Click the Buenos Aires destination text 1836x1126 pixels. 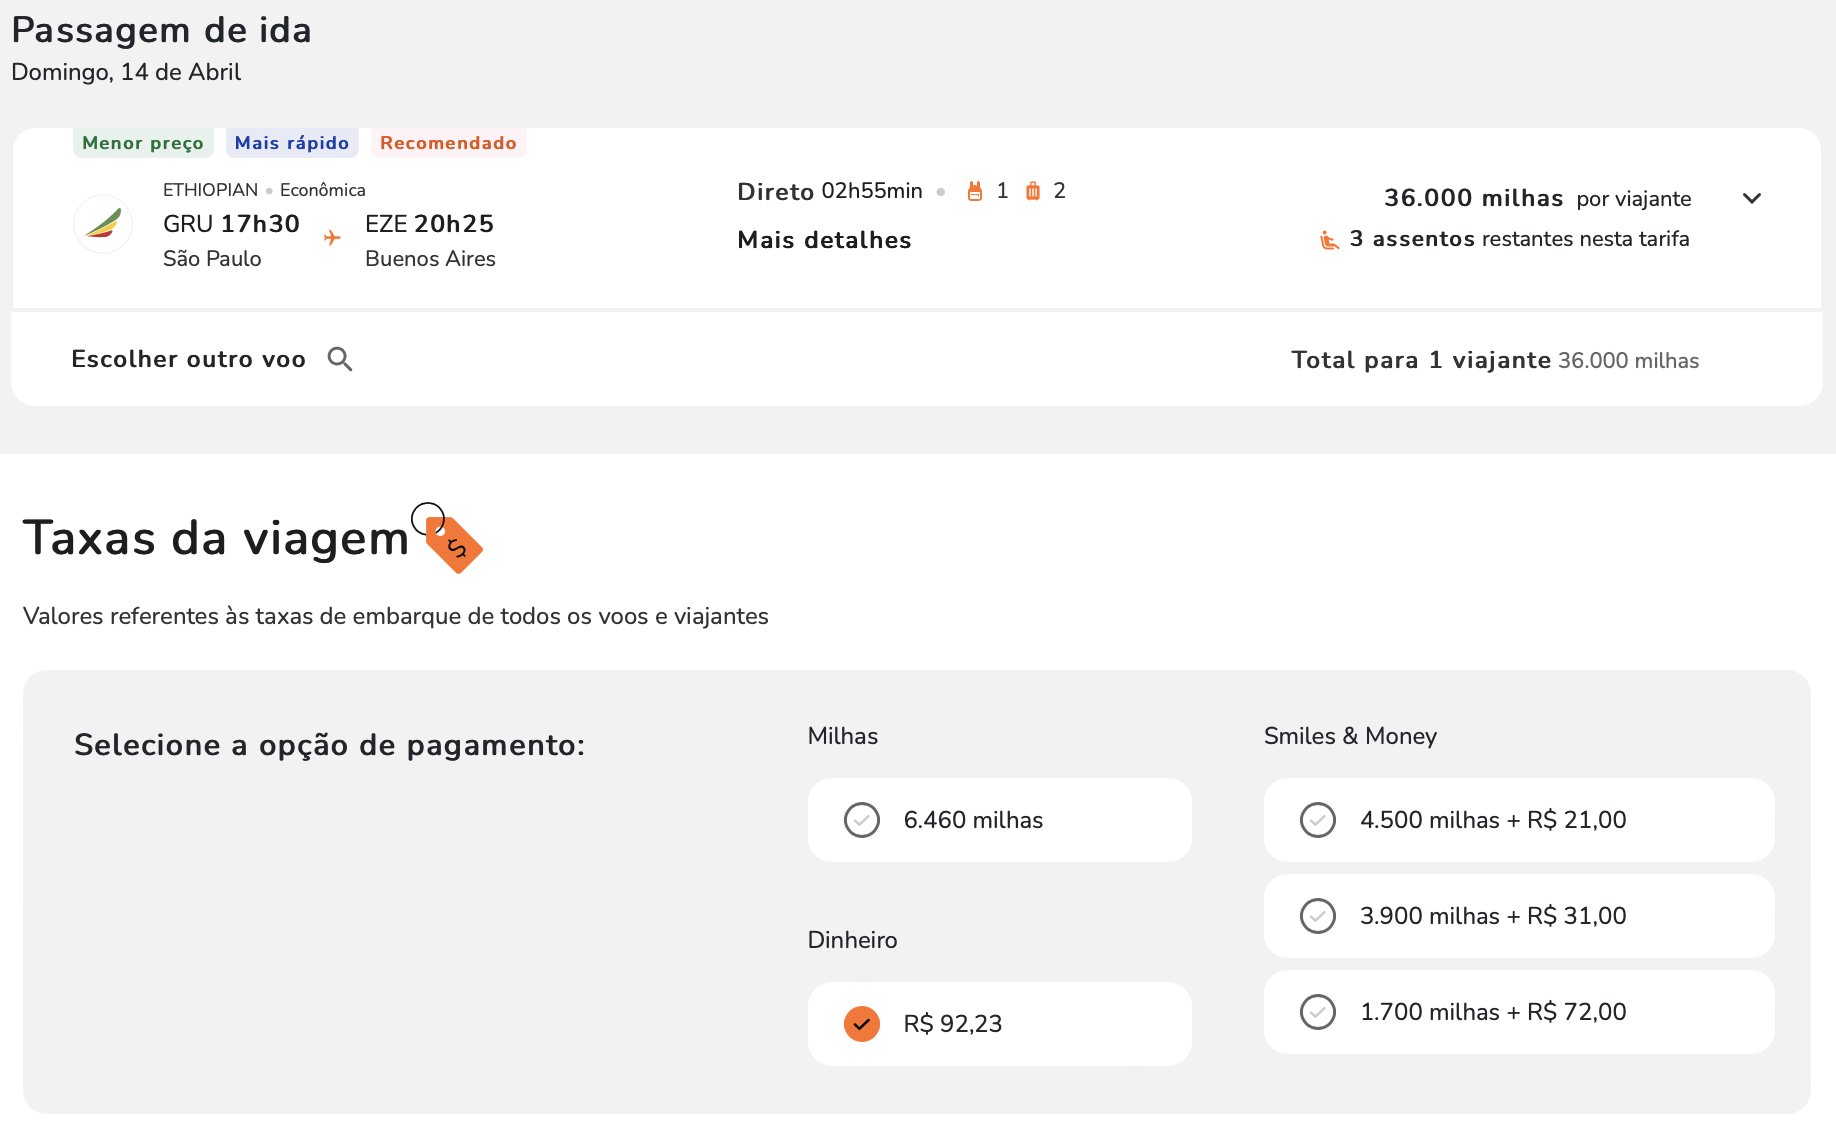click(430, 259)
